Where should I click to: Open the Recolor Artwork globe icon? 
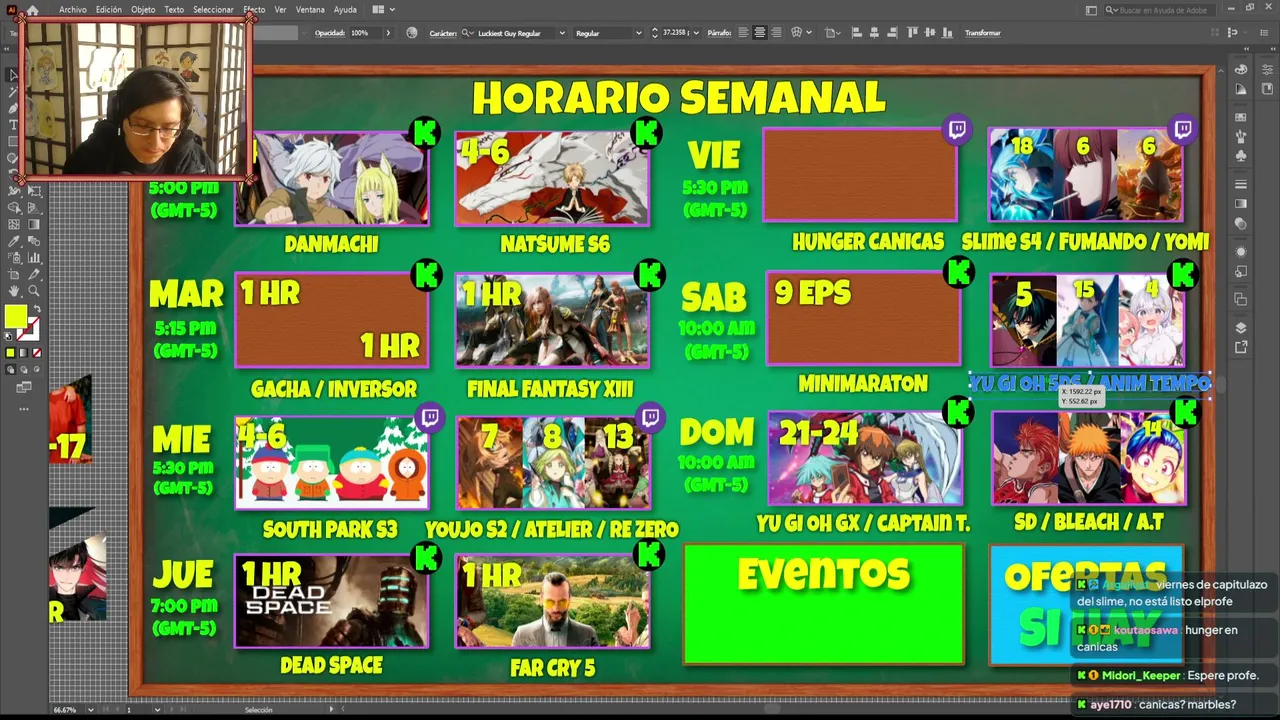click(x=412, y=33)
